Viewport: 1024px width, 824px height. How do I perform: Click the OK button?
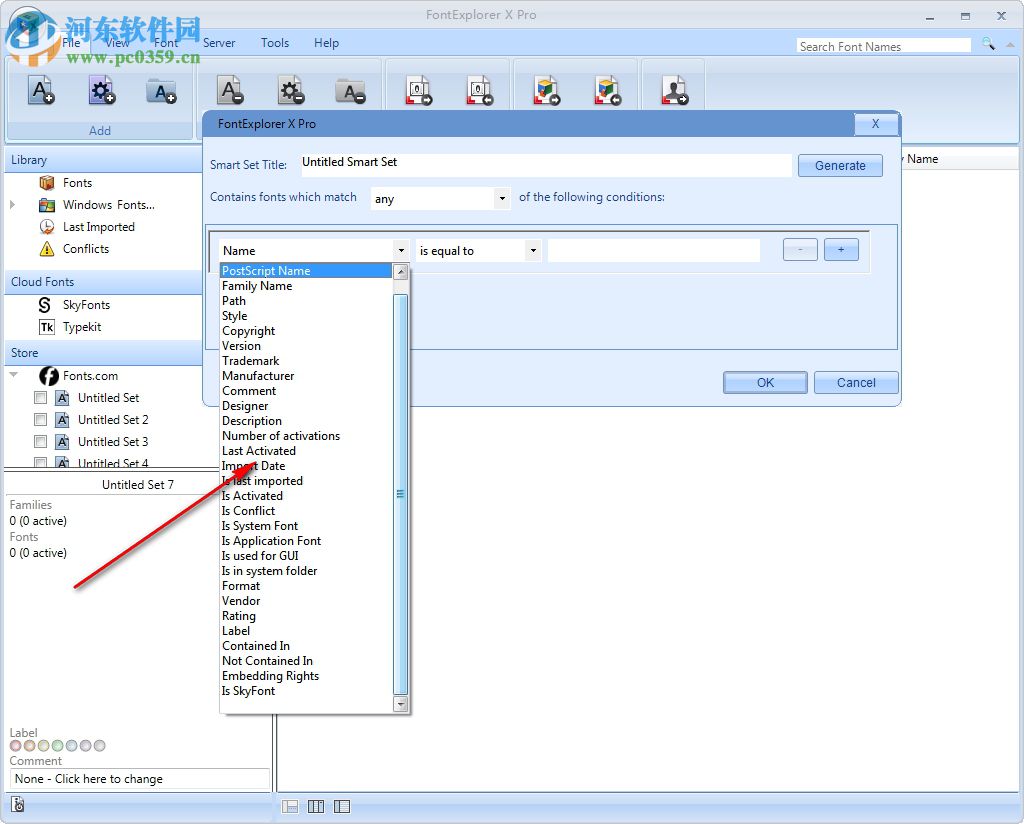point(765,383)
